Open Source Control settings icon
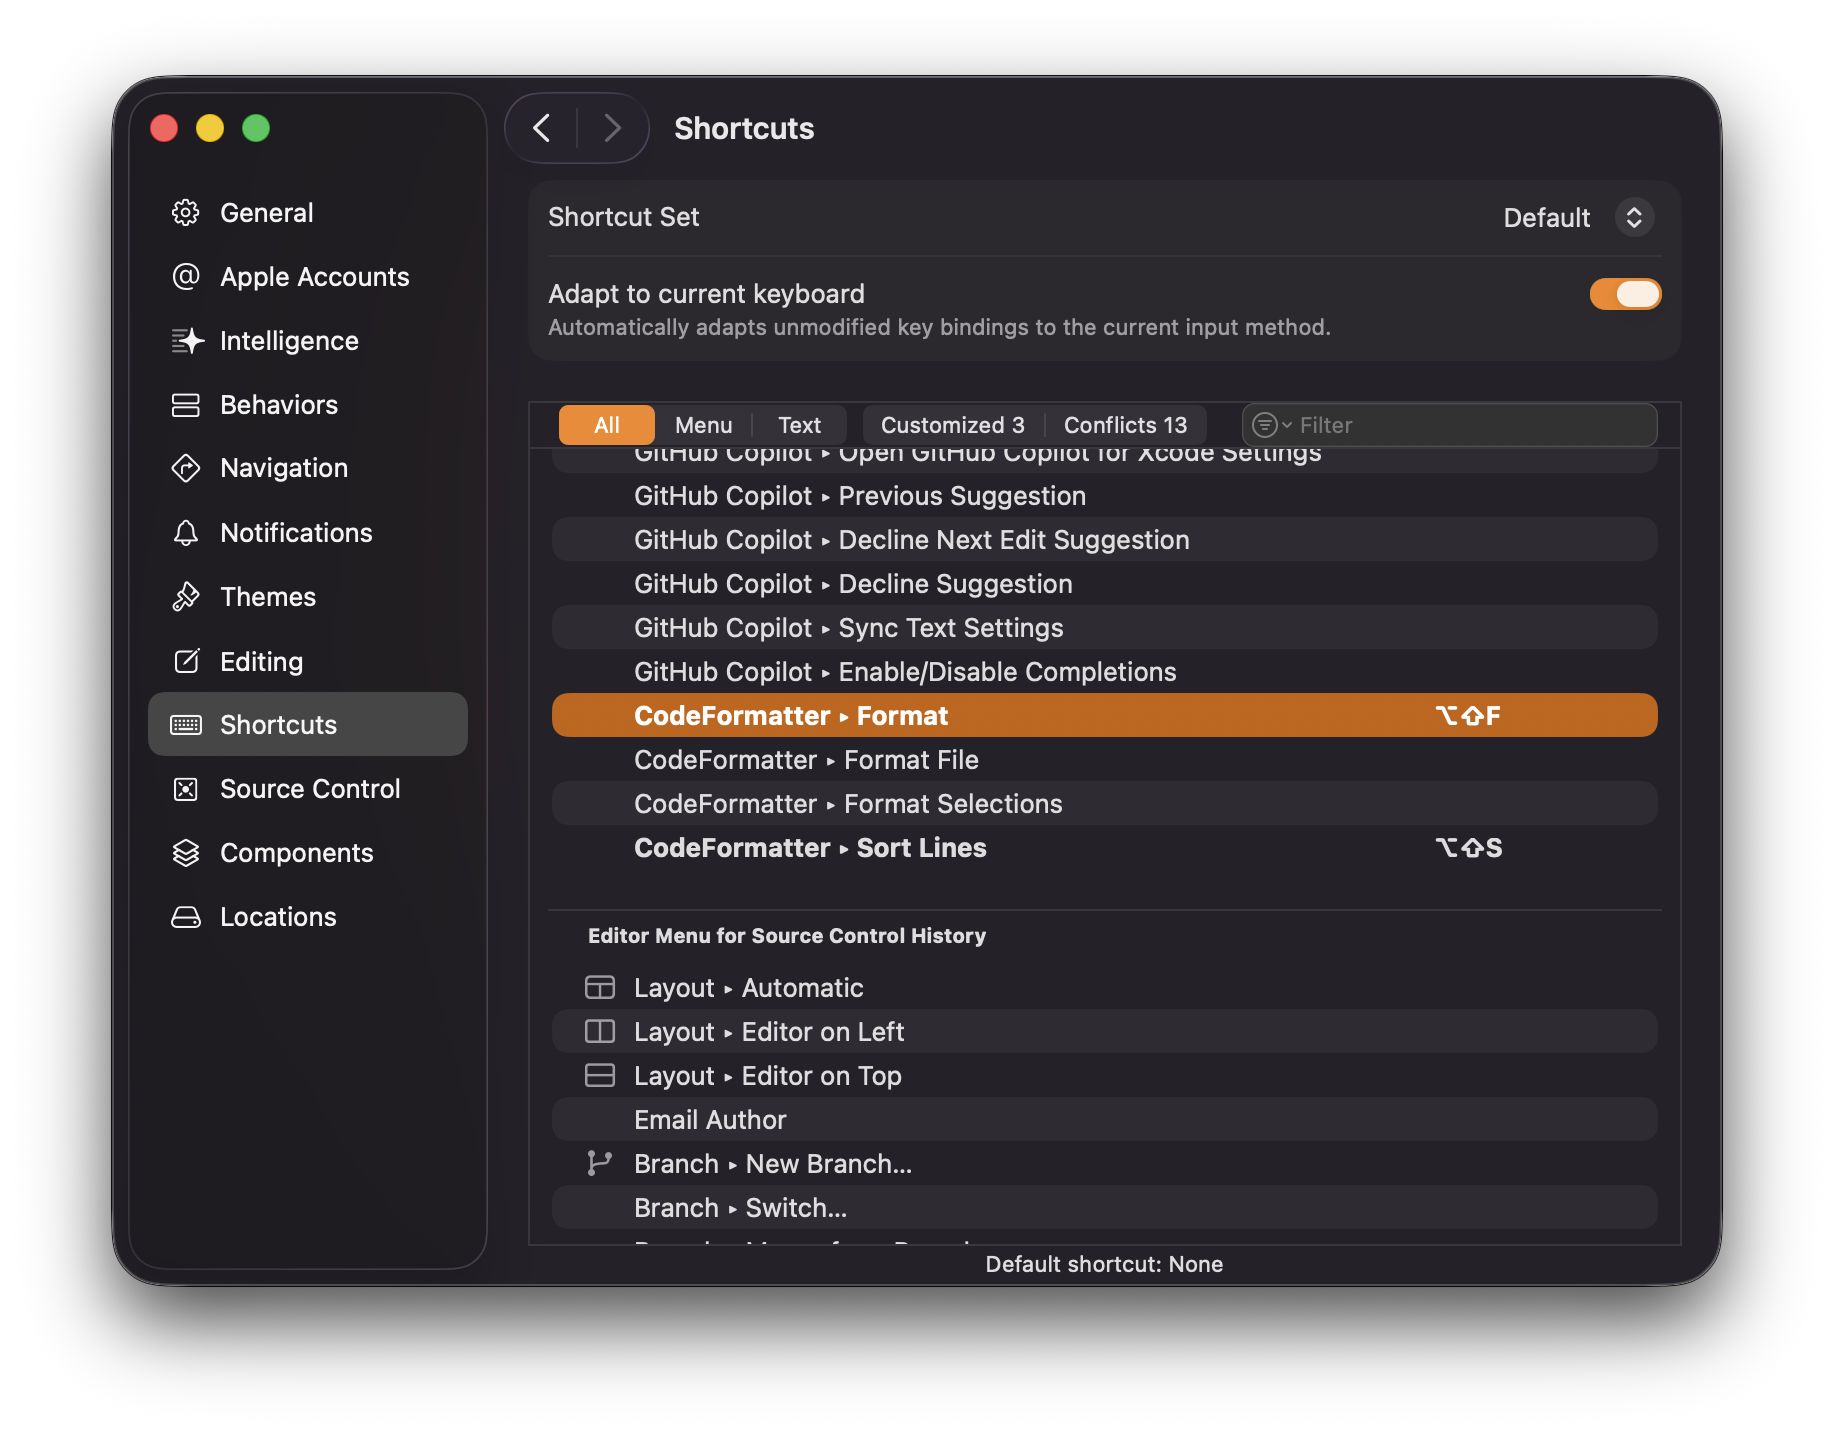Image resolution: width=1834 pixels, height=1434 pixels. (x=186, y=789)
